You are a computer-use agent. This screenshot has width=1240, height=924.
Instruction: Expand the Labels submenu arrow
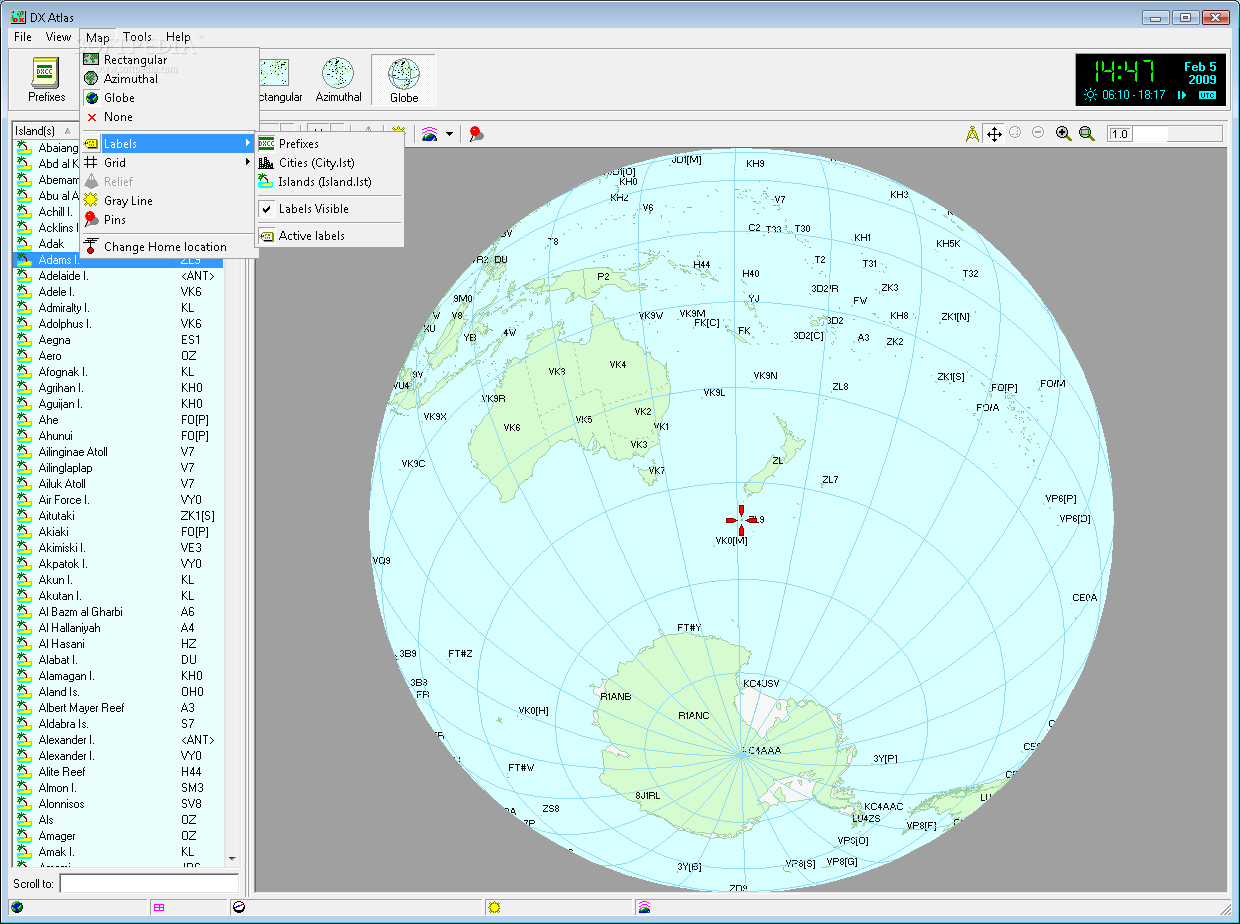click(x=248, y=144)
